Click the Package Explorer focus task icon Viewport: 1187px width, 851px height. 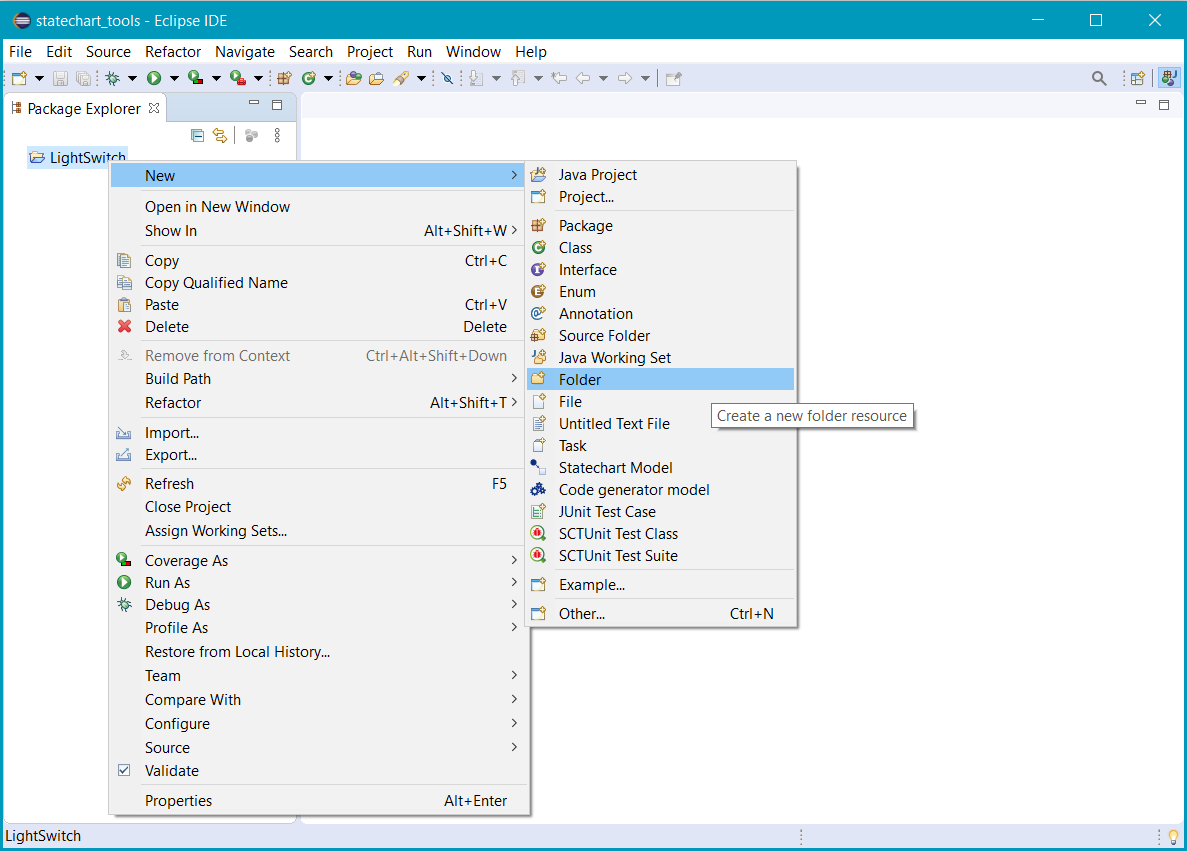tap(251, 136)
